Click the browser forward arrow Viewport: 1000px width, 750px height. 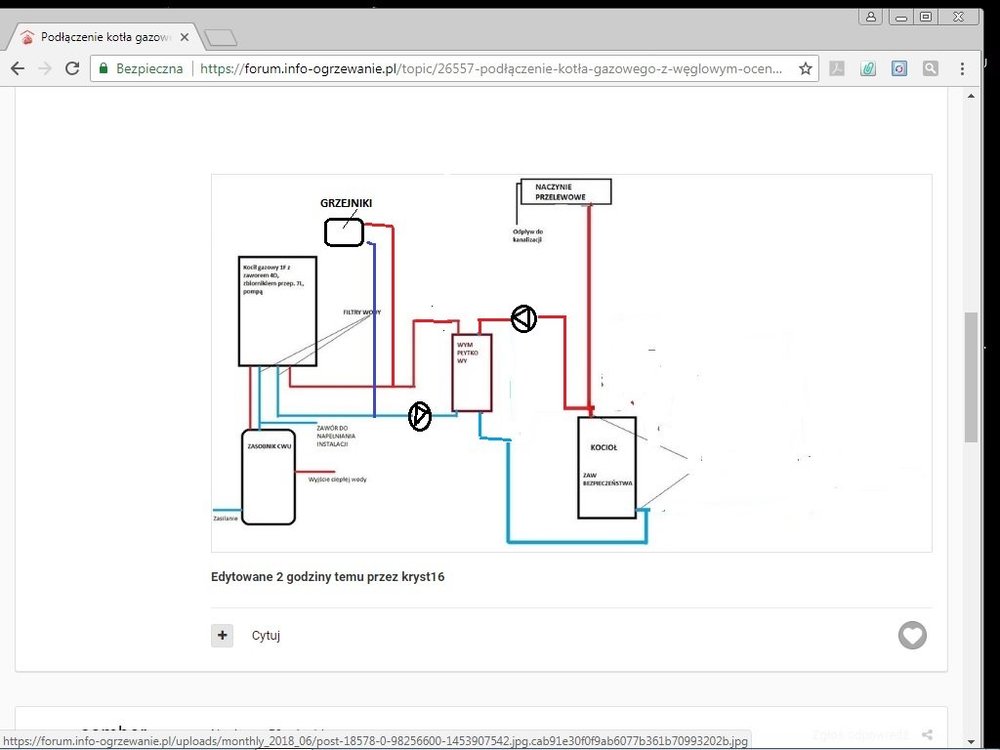45,69
